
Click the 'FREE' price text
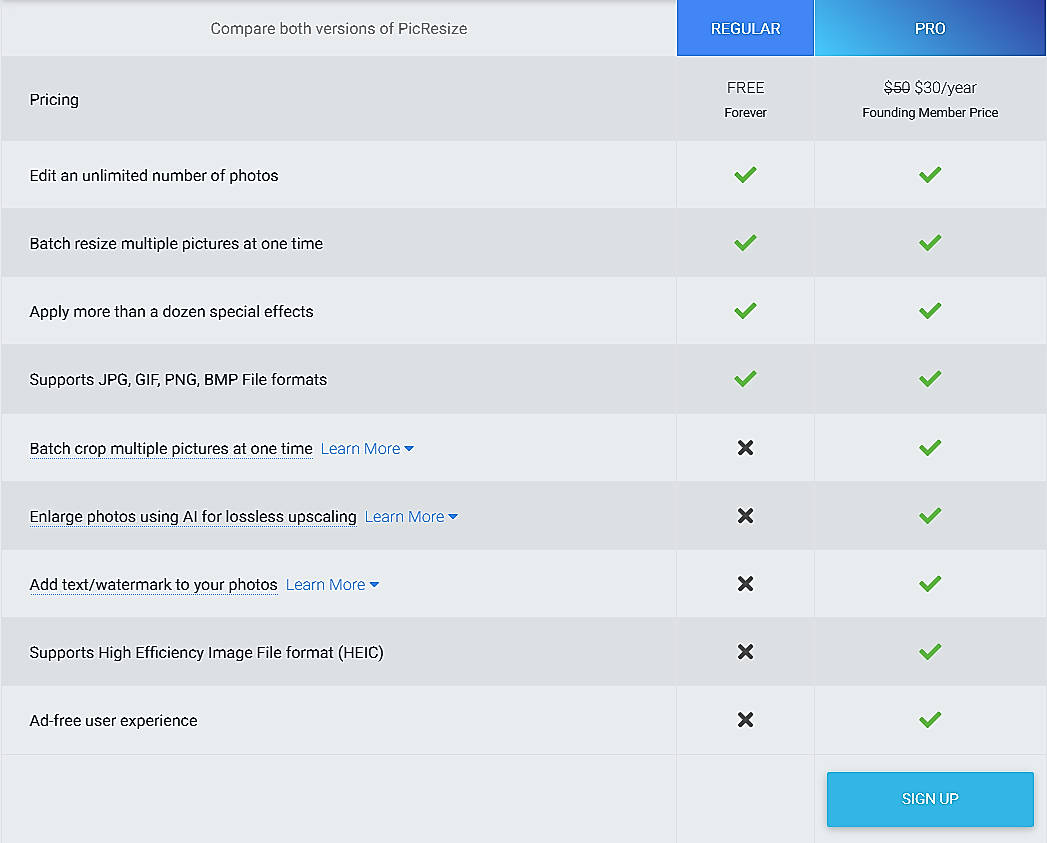(x=745, y=88)
